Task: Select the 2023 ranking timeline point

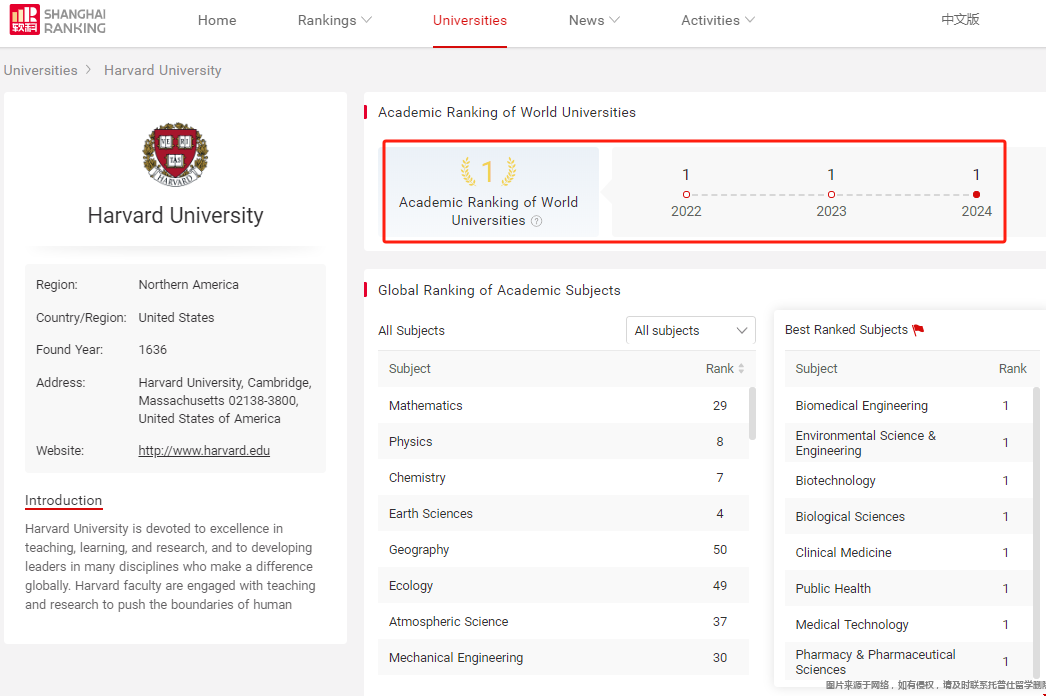Action: point(831,194)
